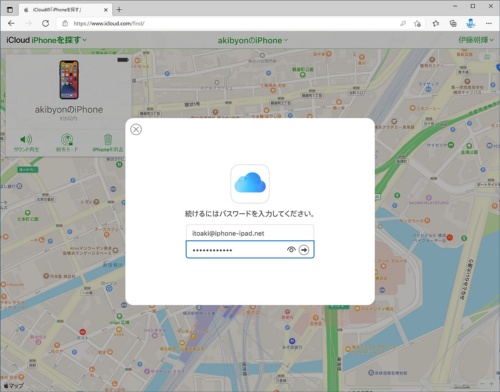Open browser Collections

(453, 23)
